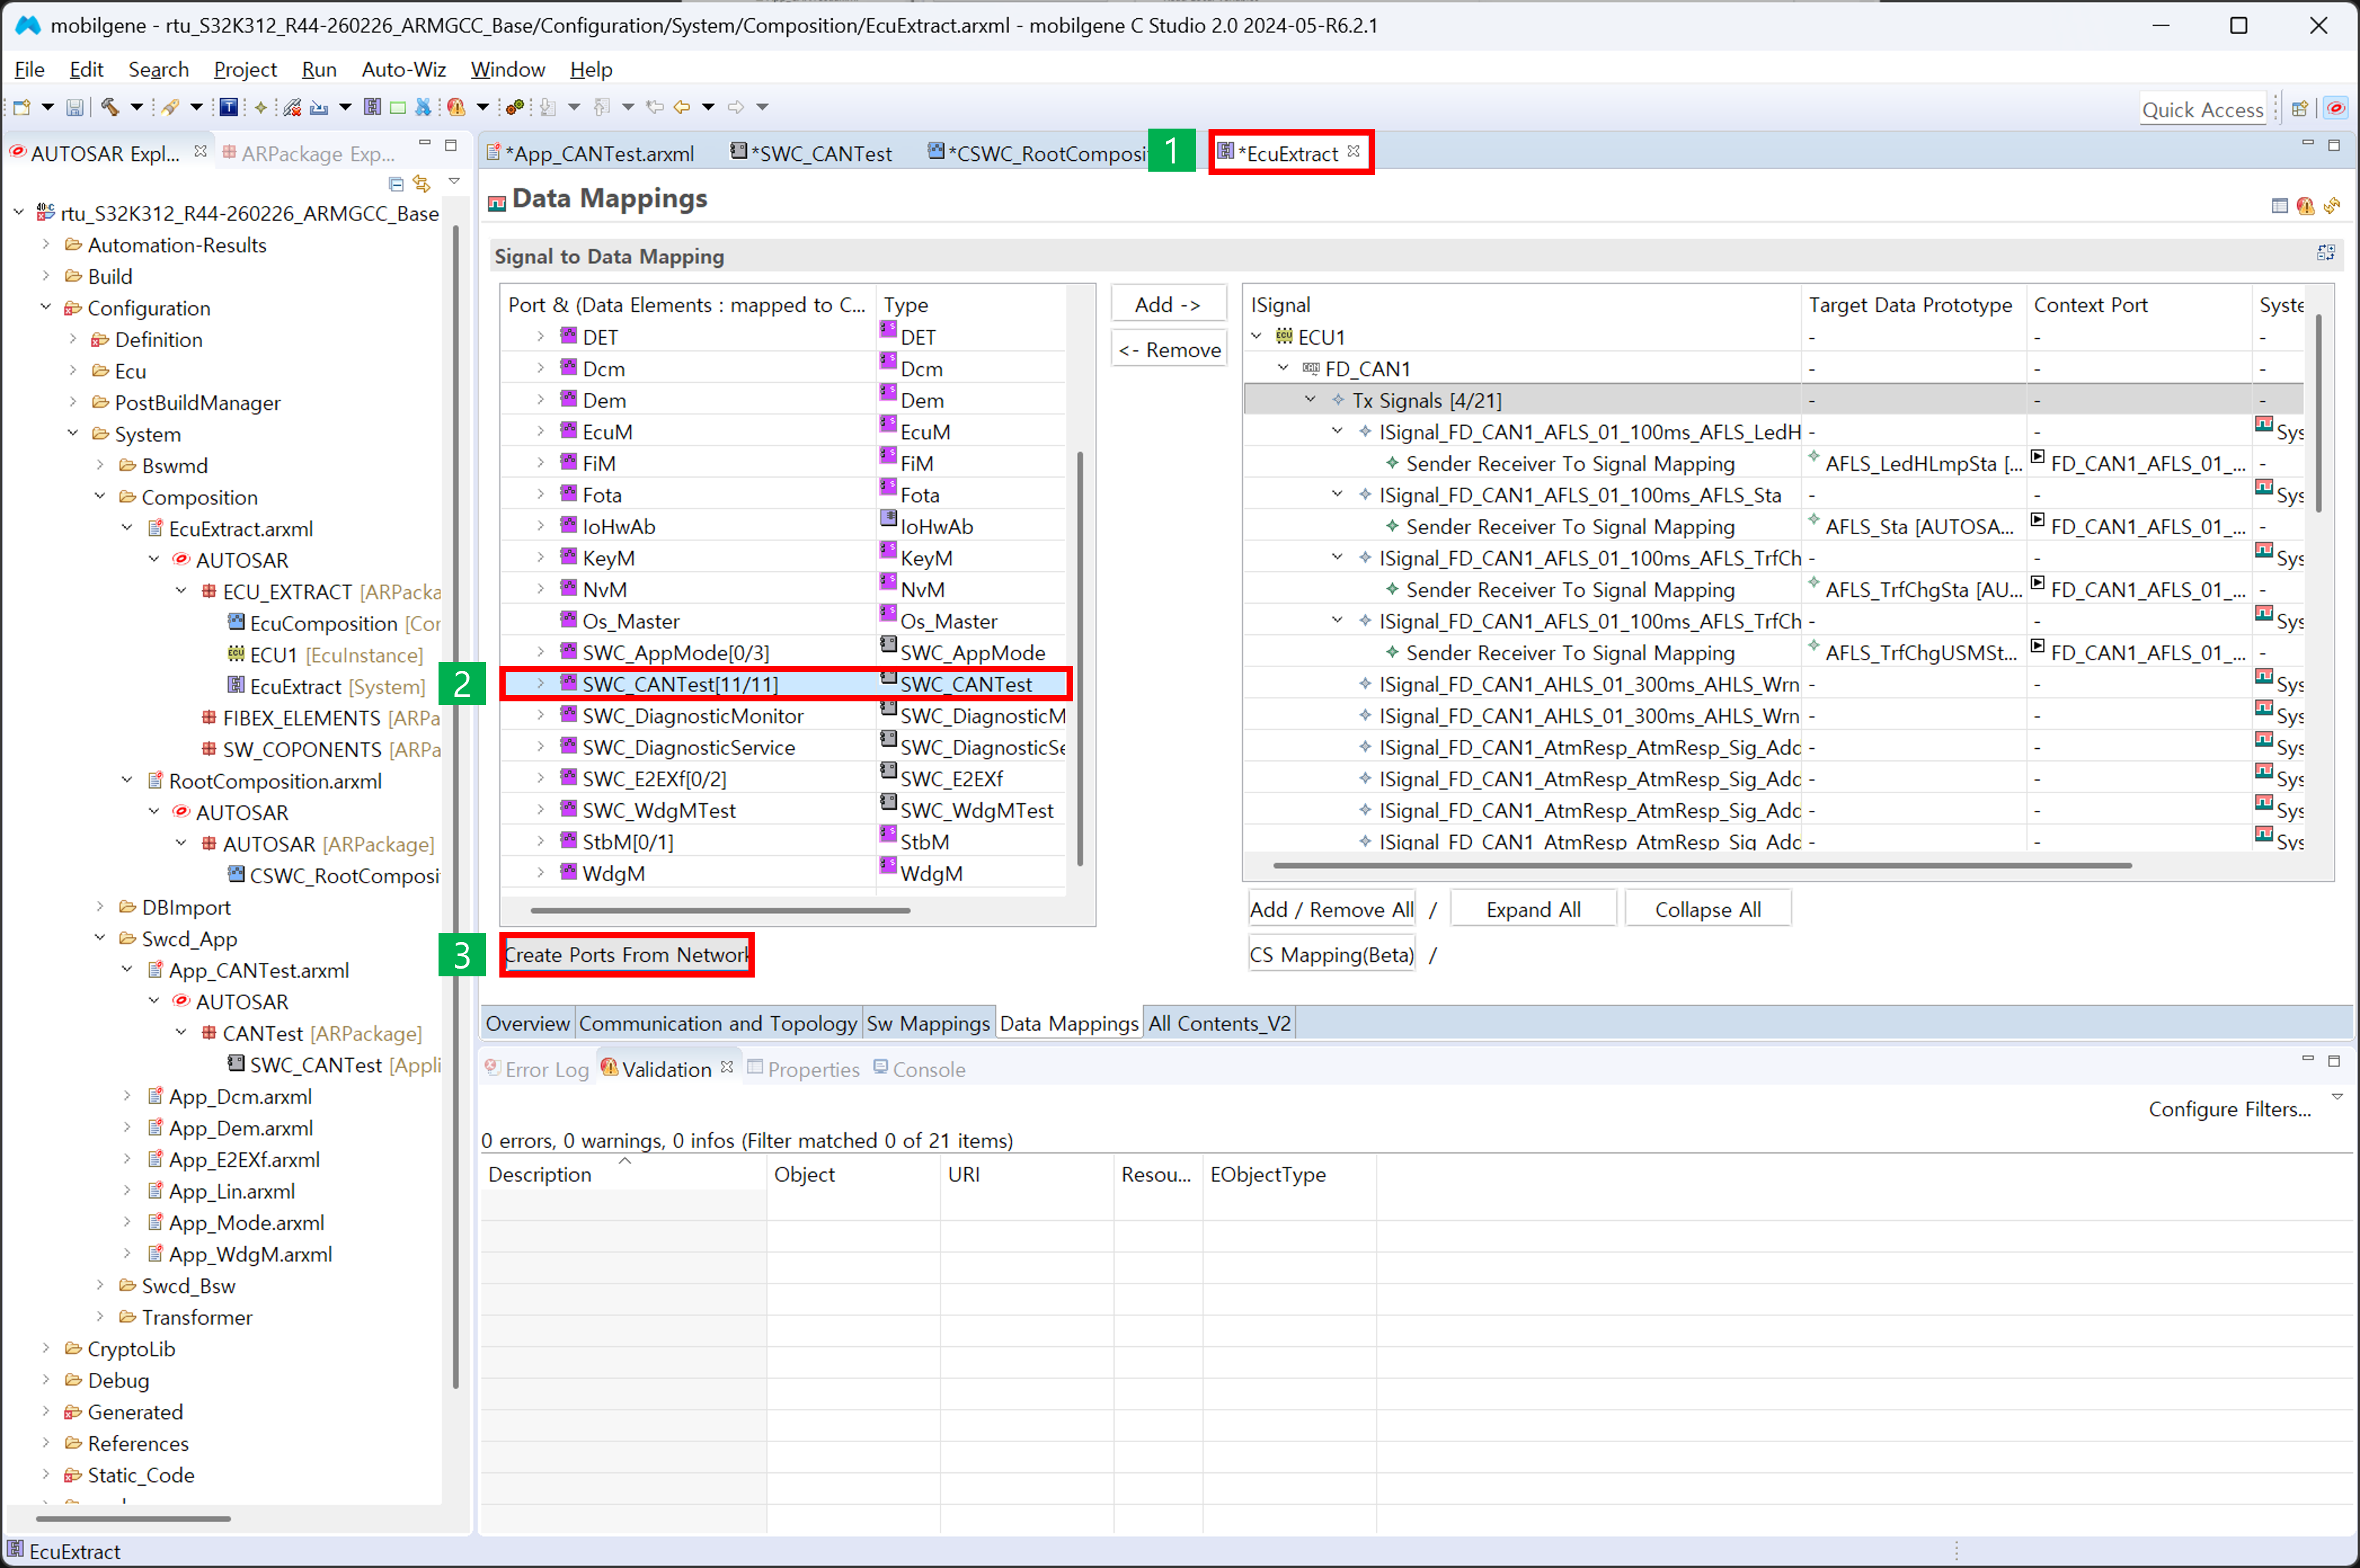
Task: Click the yellow Back arrow toolbar icon
Action: (682, 107)
